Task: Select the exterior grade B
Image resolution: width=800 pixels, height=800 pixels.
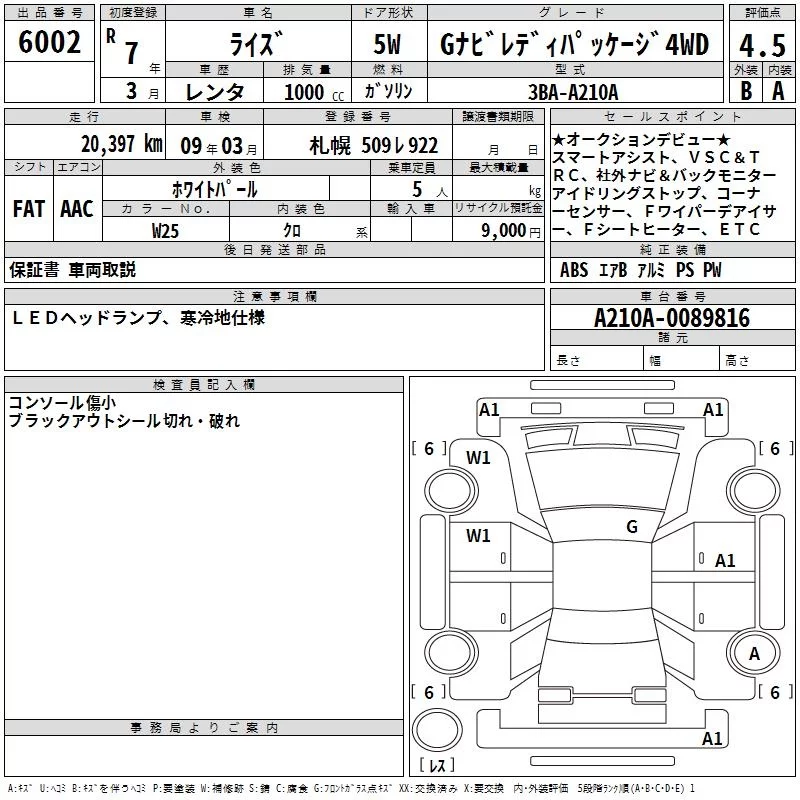Action: (x=746, y=91)
